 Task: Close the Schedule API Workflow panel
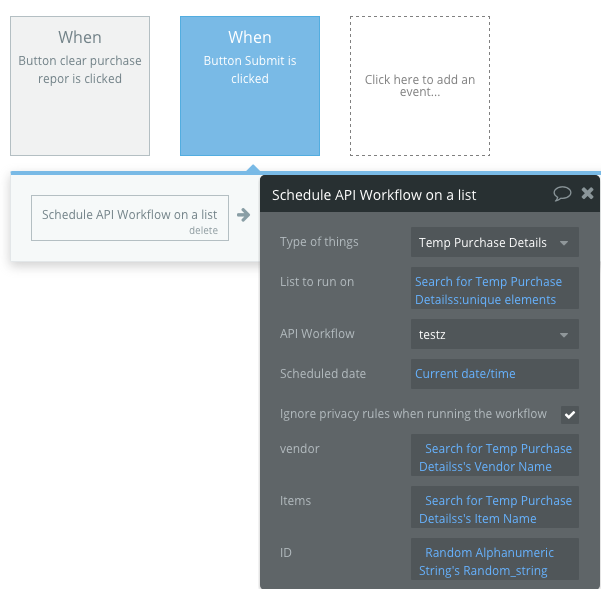[x=587, y=194]
